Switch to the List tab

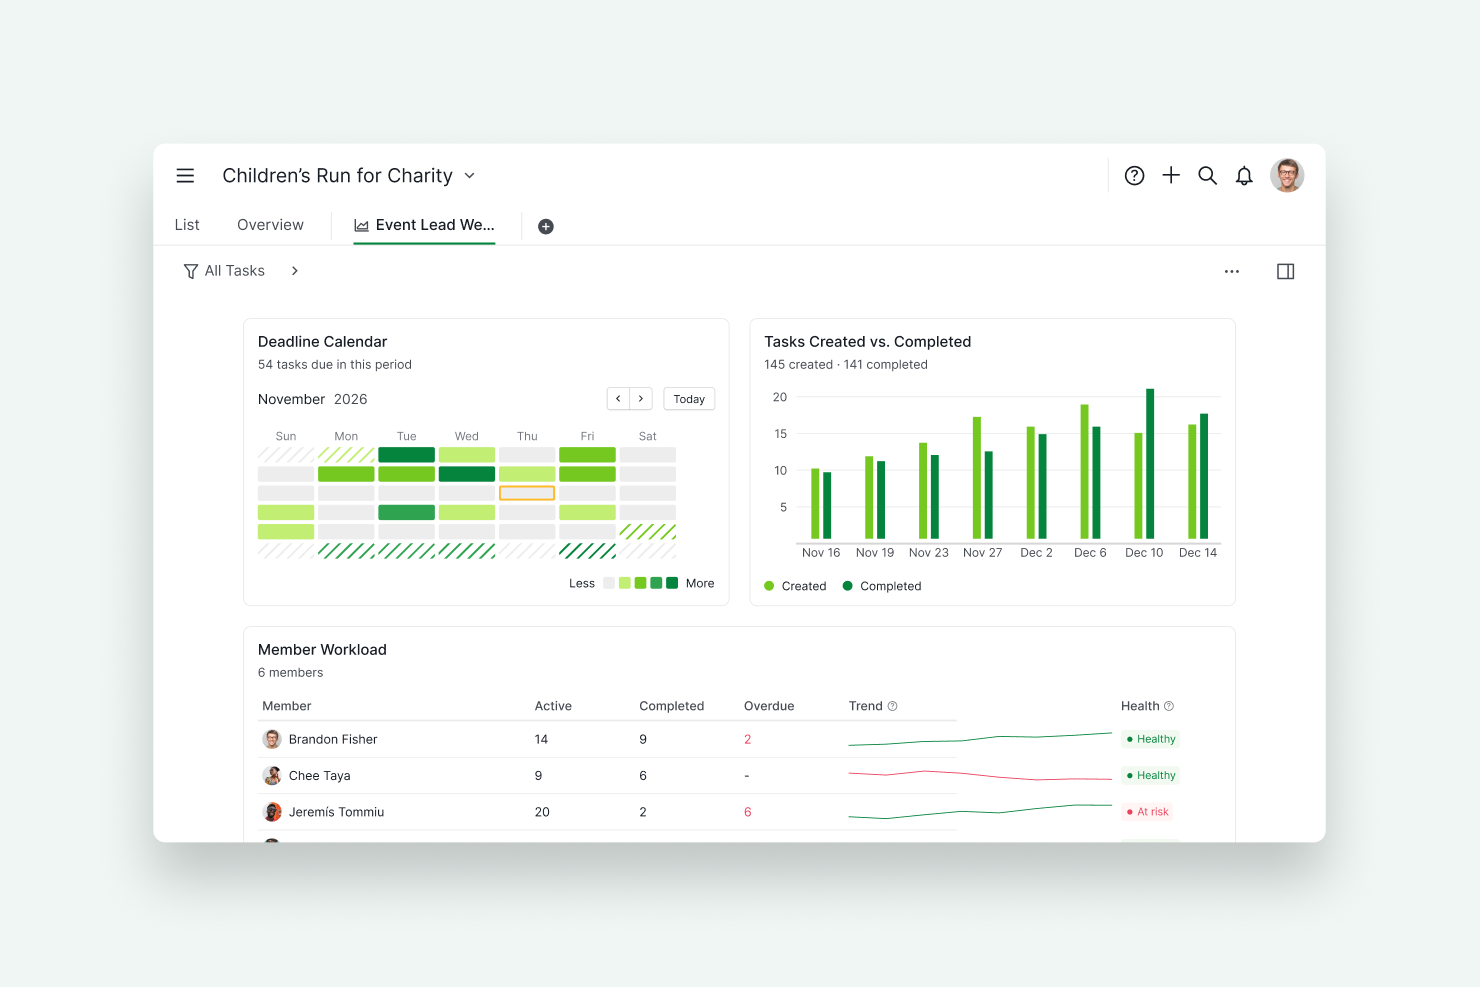(x=187, y=225)
